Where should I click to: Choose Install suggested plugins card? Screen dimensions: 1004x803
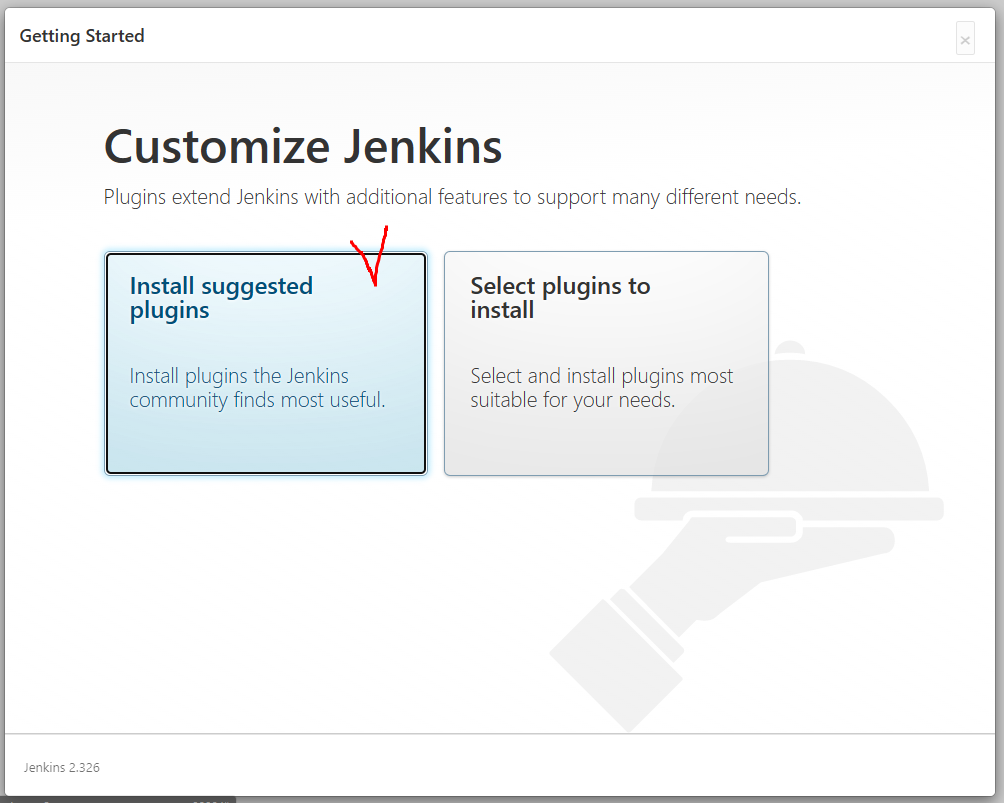266,363
